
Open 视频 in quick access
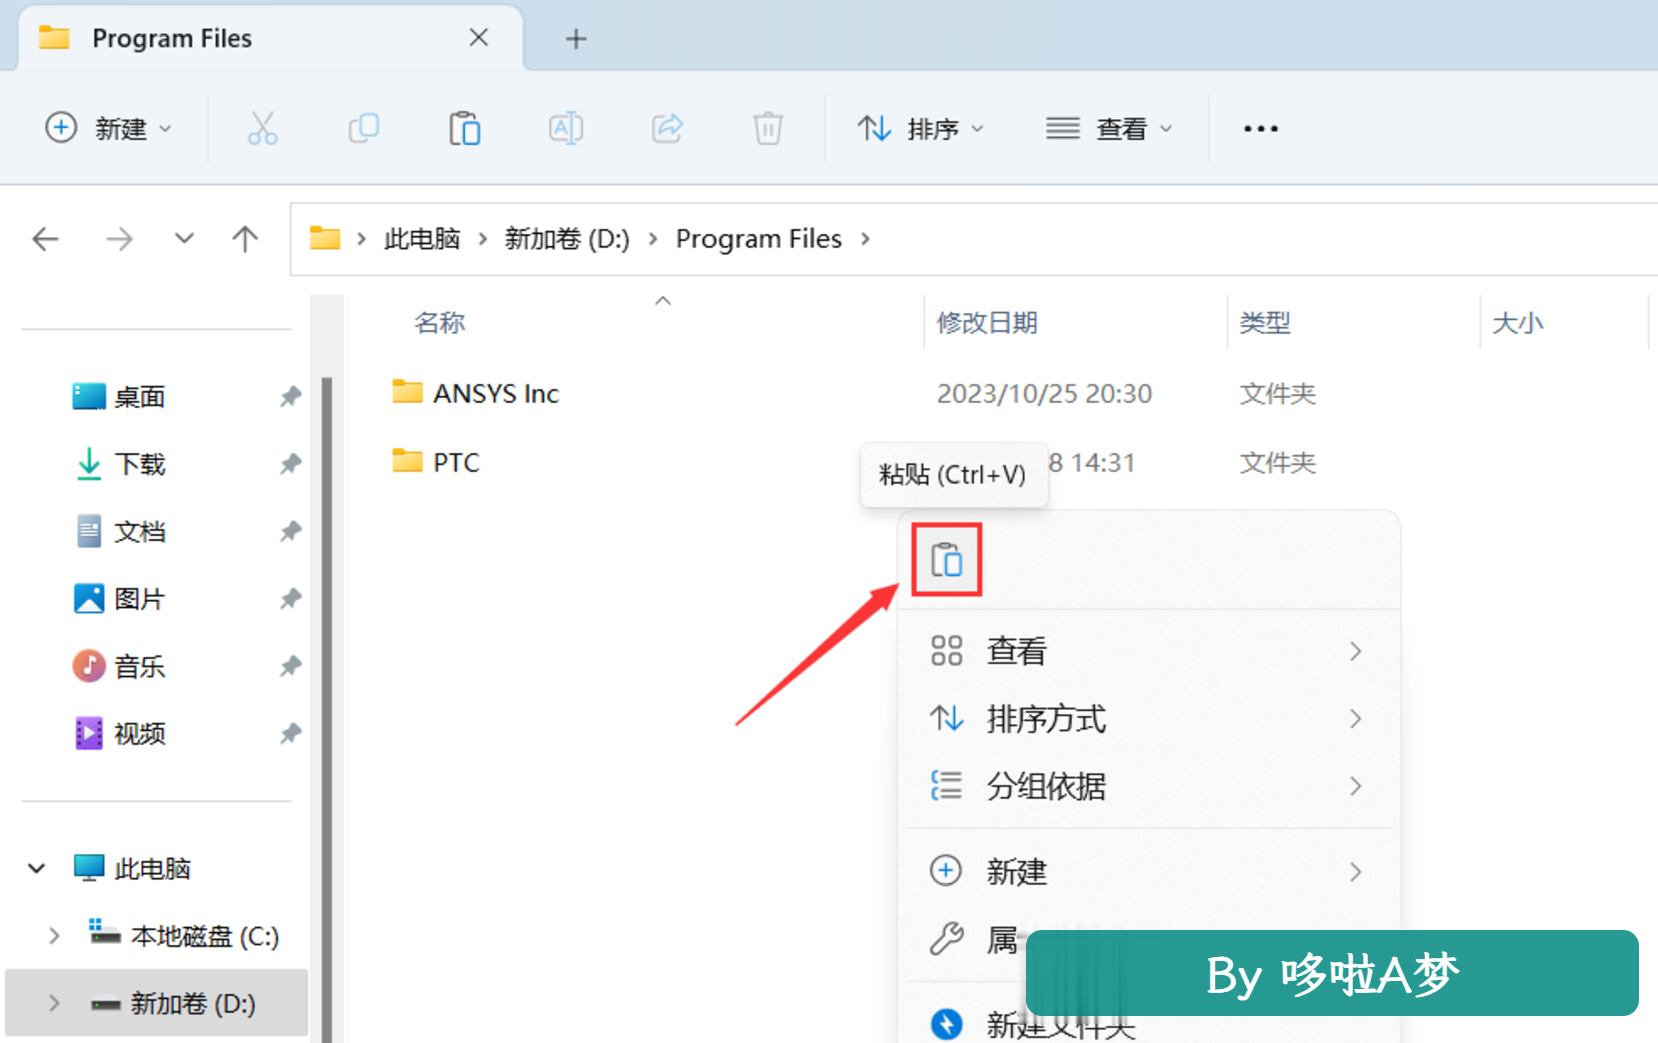click(139, 734)
